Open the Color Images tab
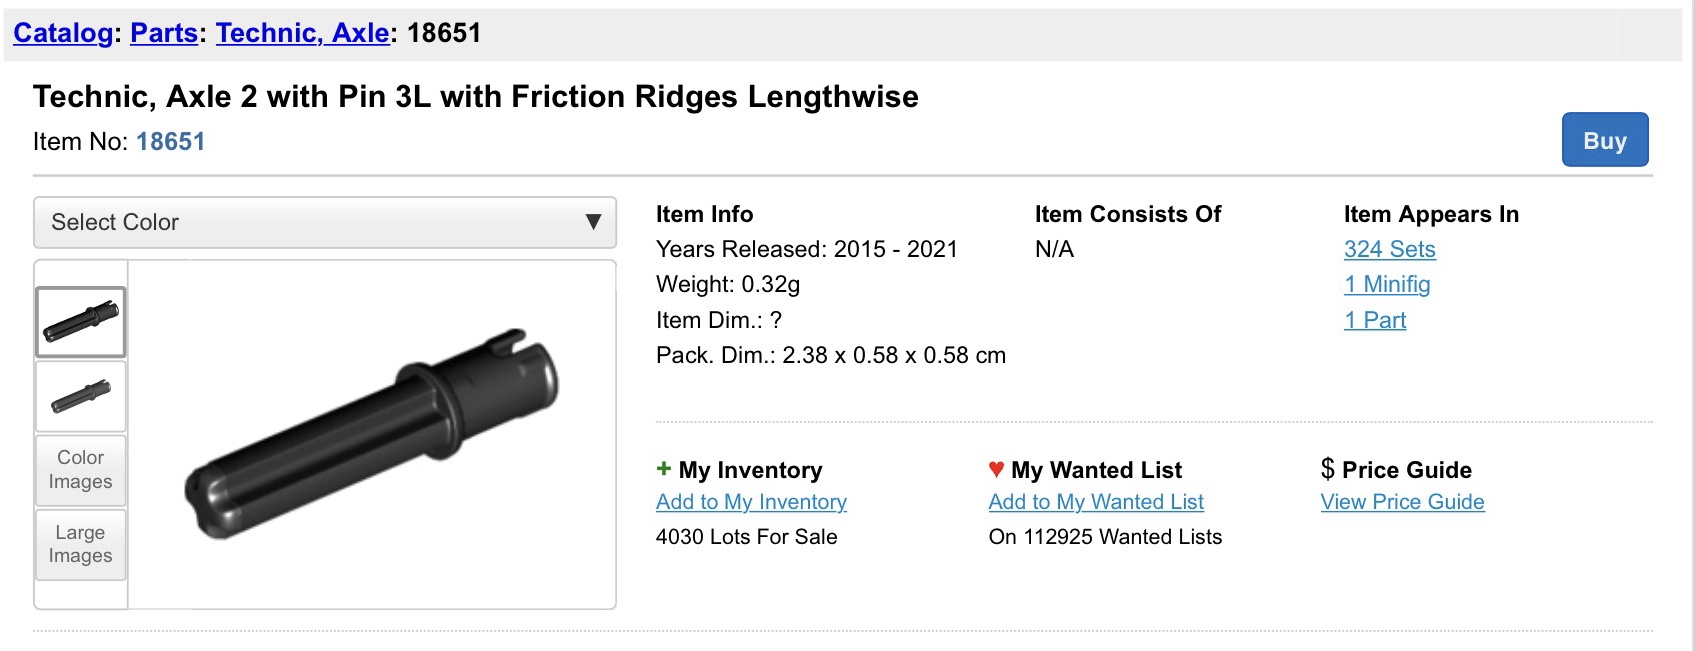The height and width of the screenshot is (651, 1695). click(x=81, y=470)
